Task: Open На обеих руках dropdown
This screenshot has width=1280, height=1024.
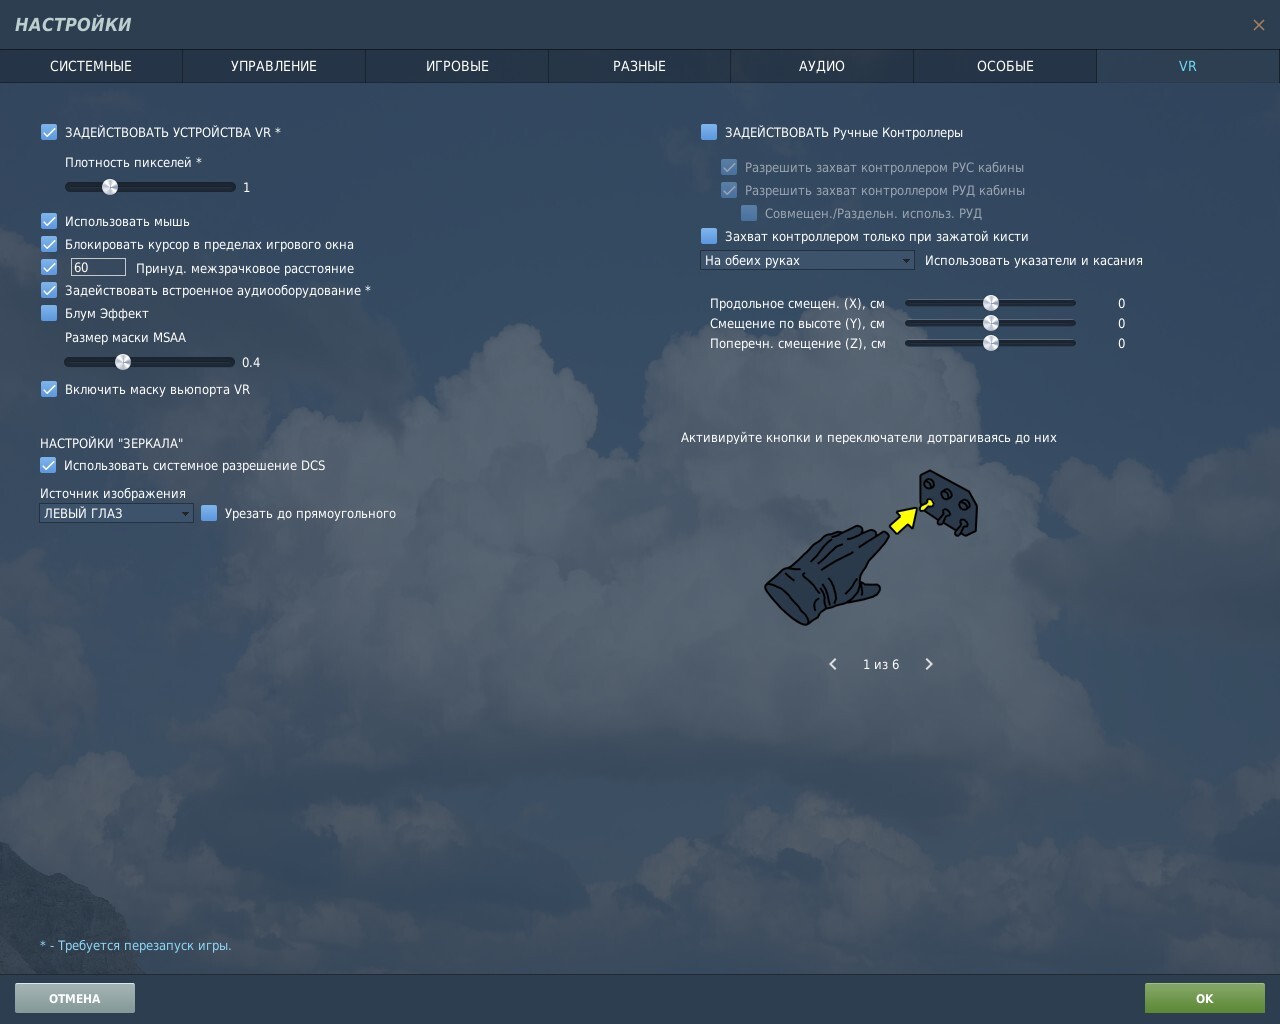Action: (807, 260)
